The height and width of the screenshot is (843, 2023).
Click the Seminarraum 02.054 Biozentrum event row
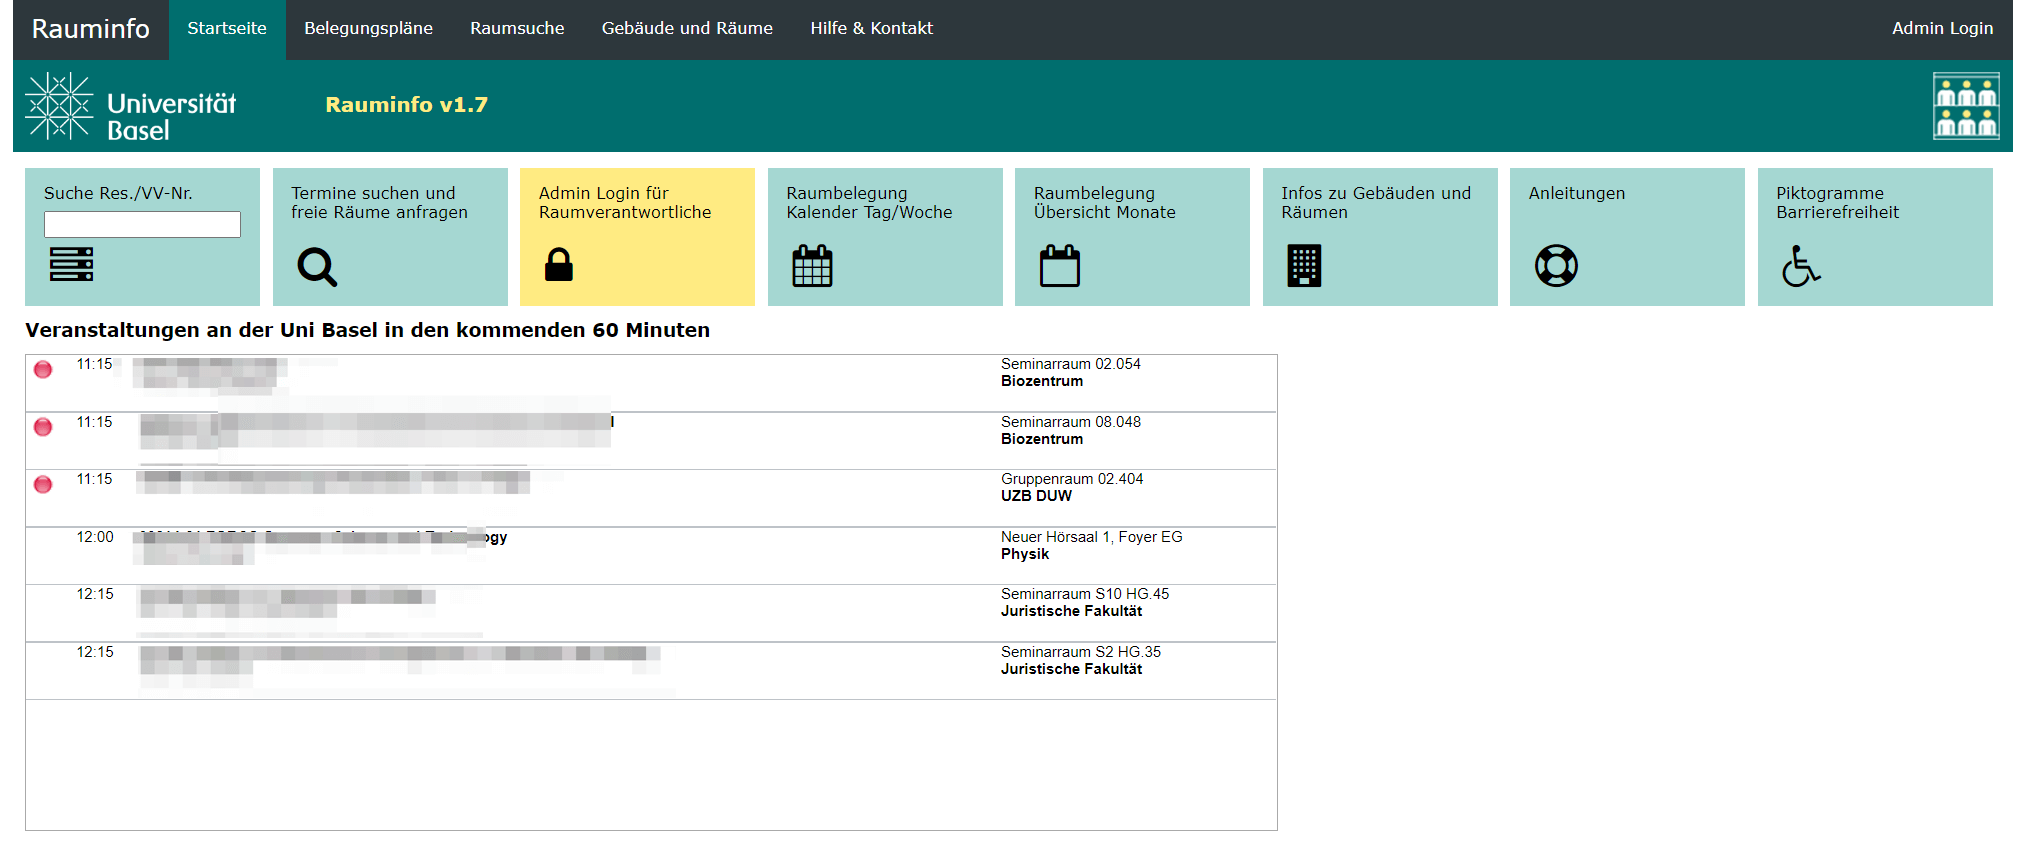pos(1070,373)
